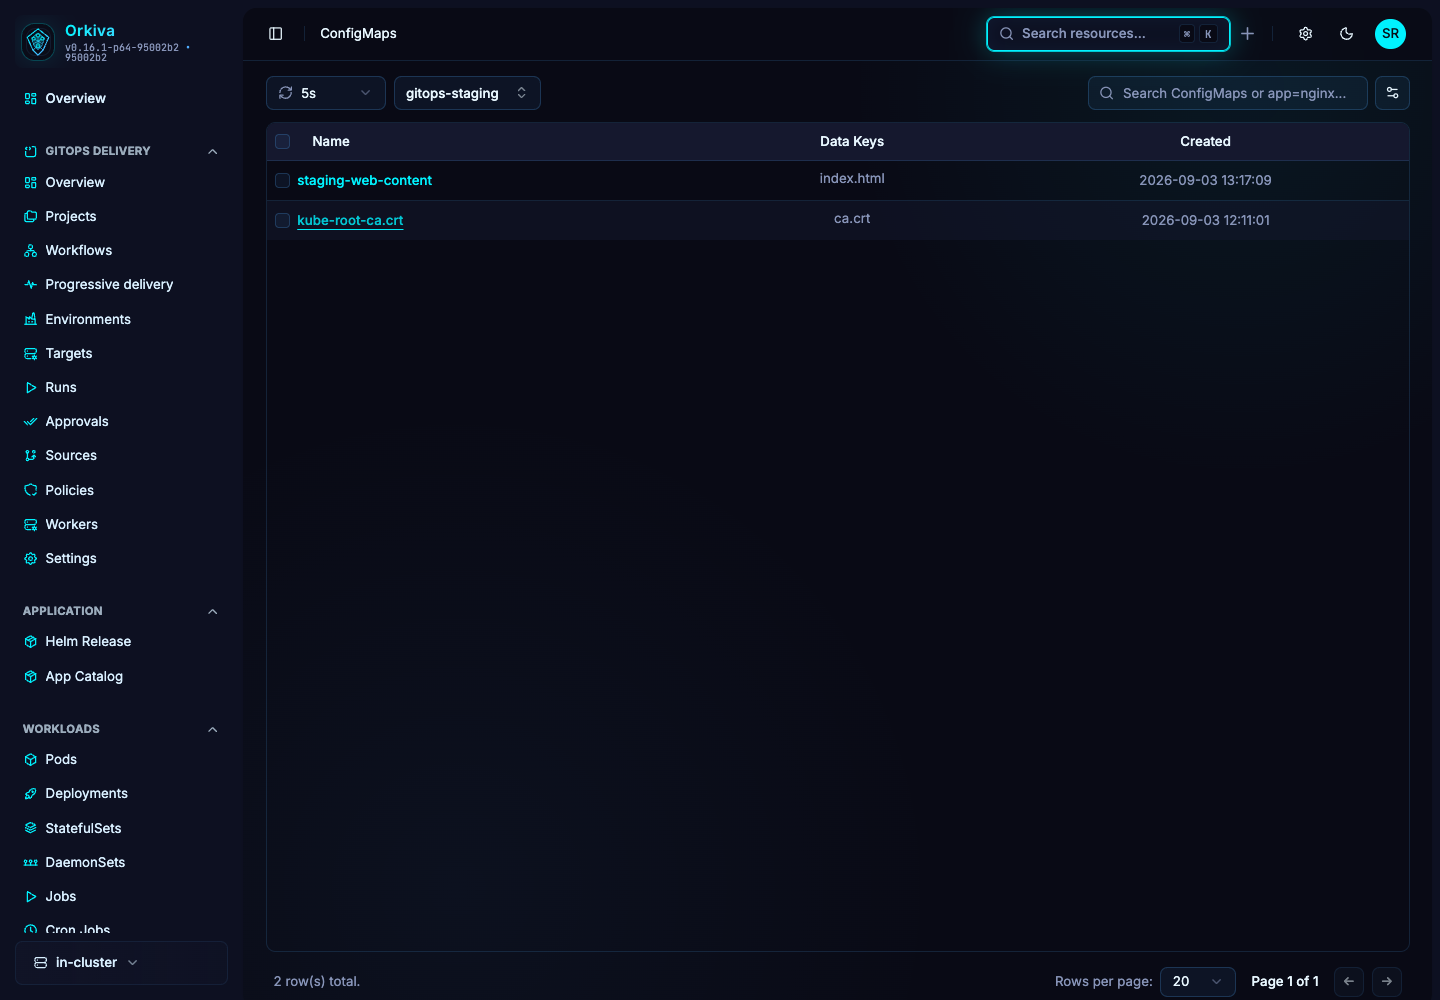The width and height of the screenshot is (1440, 1000).
Task: Collapse the Workloads section
Action: pos(212,729)
